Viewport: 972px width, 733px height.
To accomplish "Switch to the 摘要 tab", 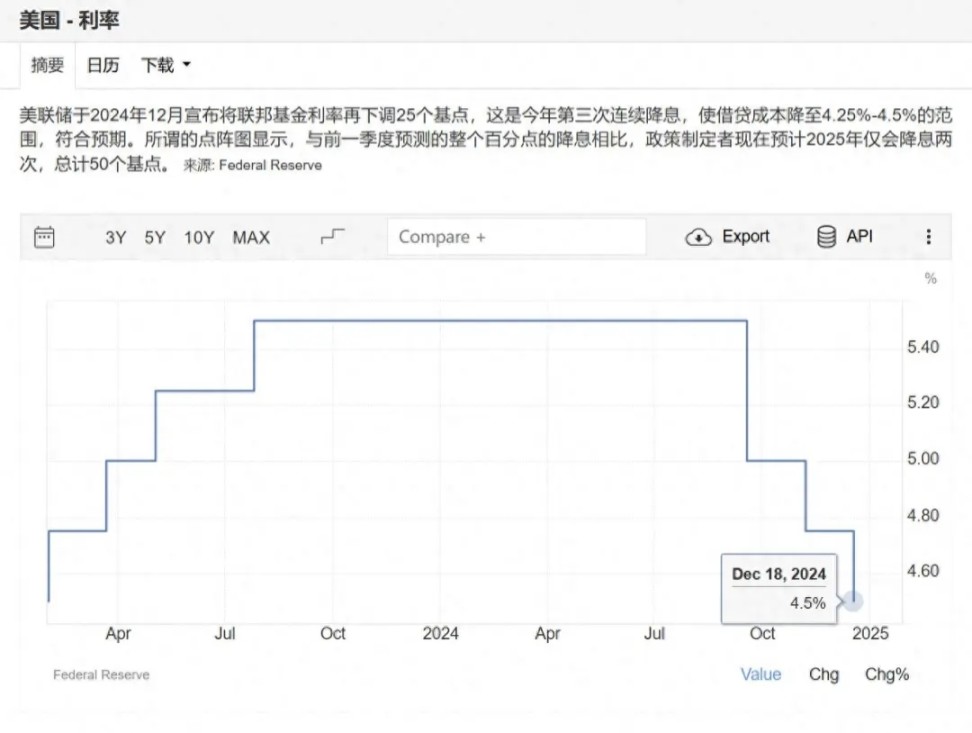I will (47, 66).
